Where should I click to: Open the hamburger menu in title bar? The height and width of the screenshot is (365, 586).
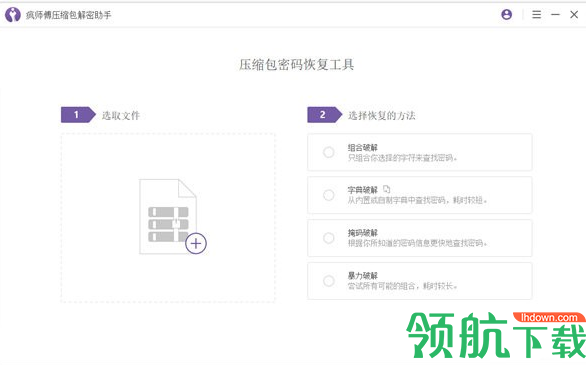(x=536, y=15)
